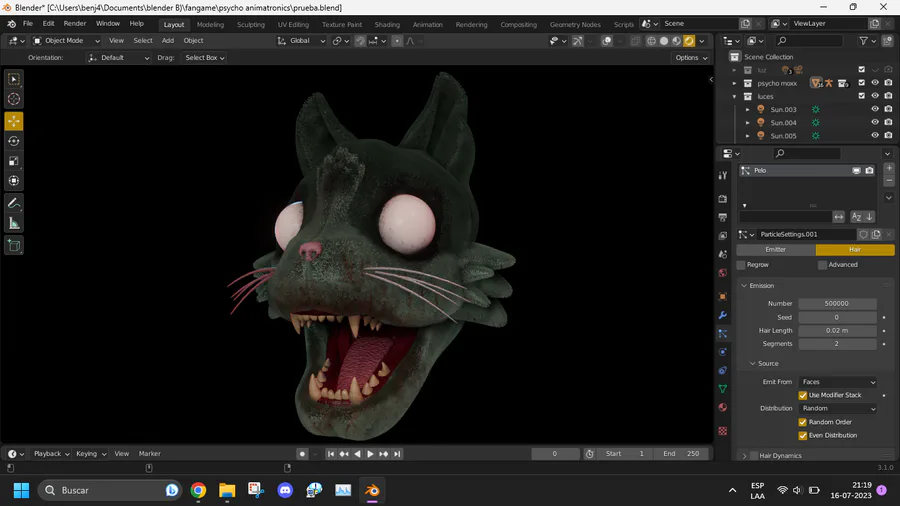Click the Add Cube tool icon
This screenshot has width=900, height=506.
click(x=14, y=245)
